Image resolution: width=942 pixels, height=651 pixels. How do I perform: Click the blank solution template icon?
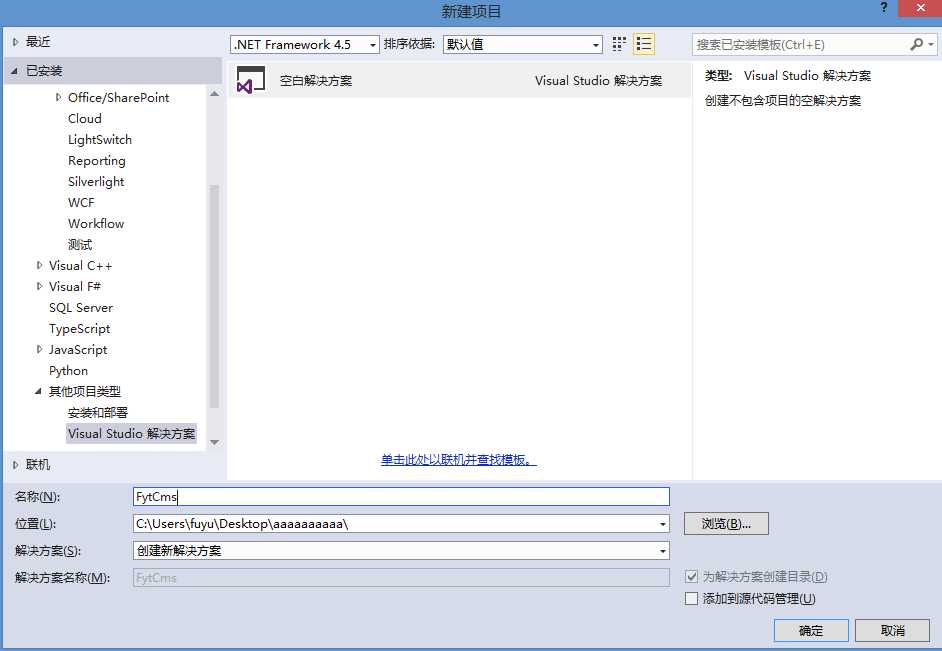coord(251,80)
